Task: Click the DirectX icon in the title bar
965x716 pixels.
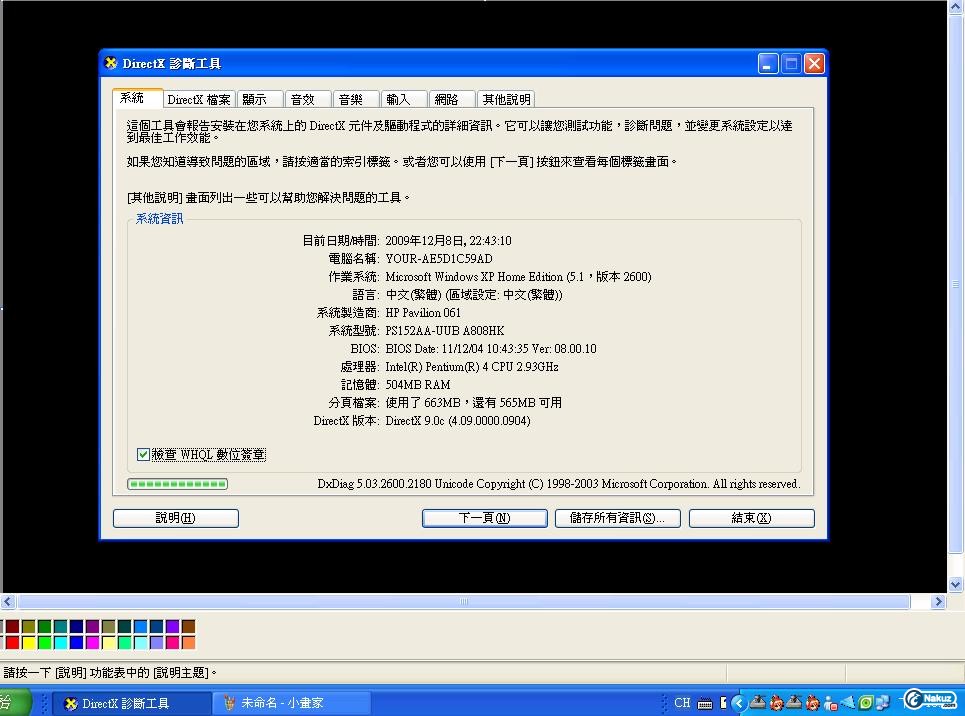Action: point(111,64)
